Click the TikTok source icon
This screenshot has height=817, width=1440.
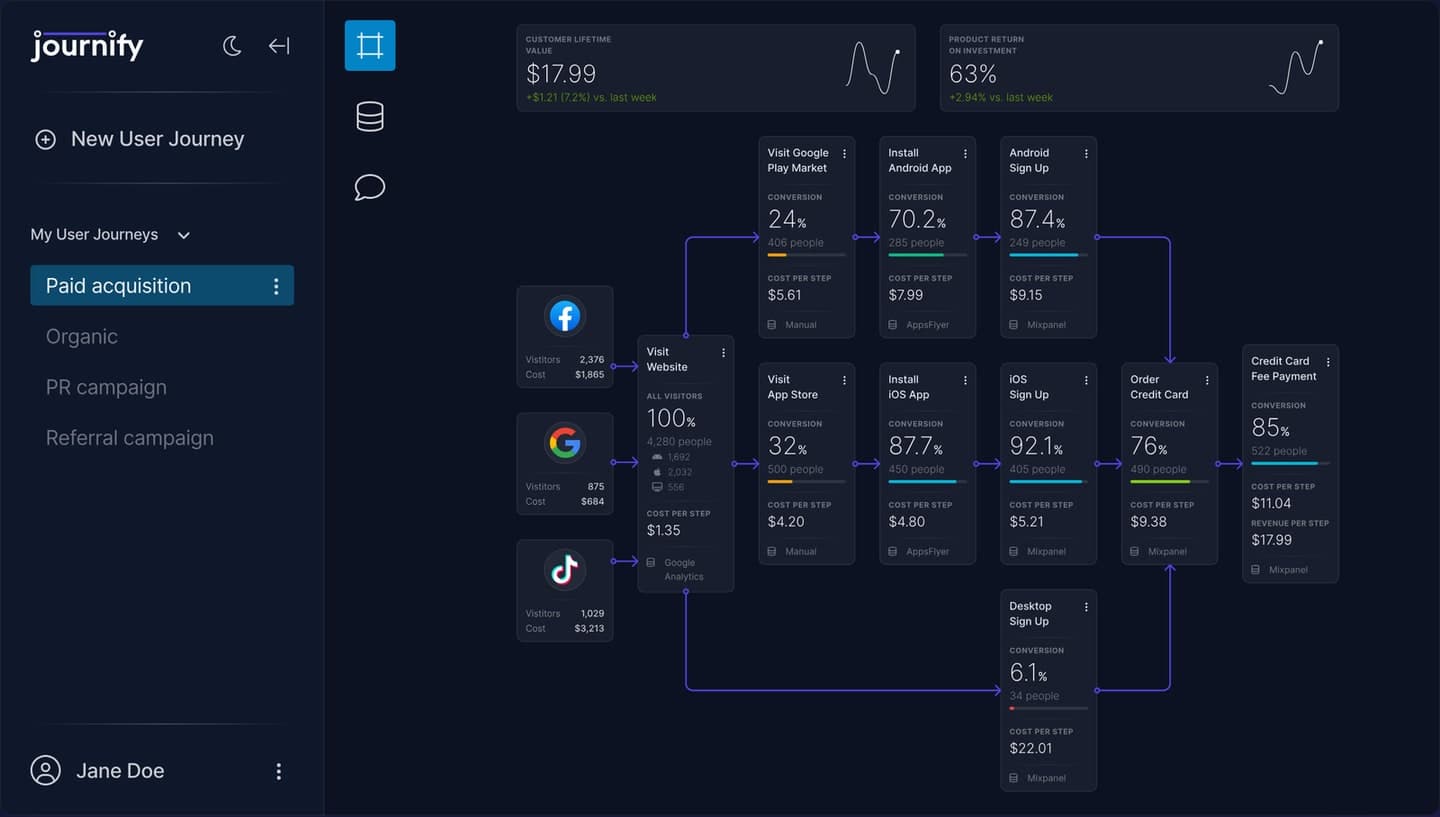[x=565, y=570]
